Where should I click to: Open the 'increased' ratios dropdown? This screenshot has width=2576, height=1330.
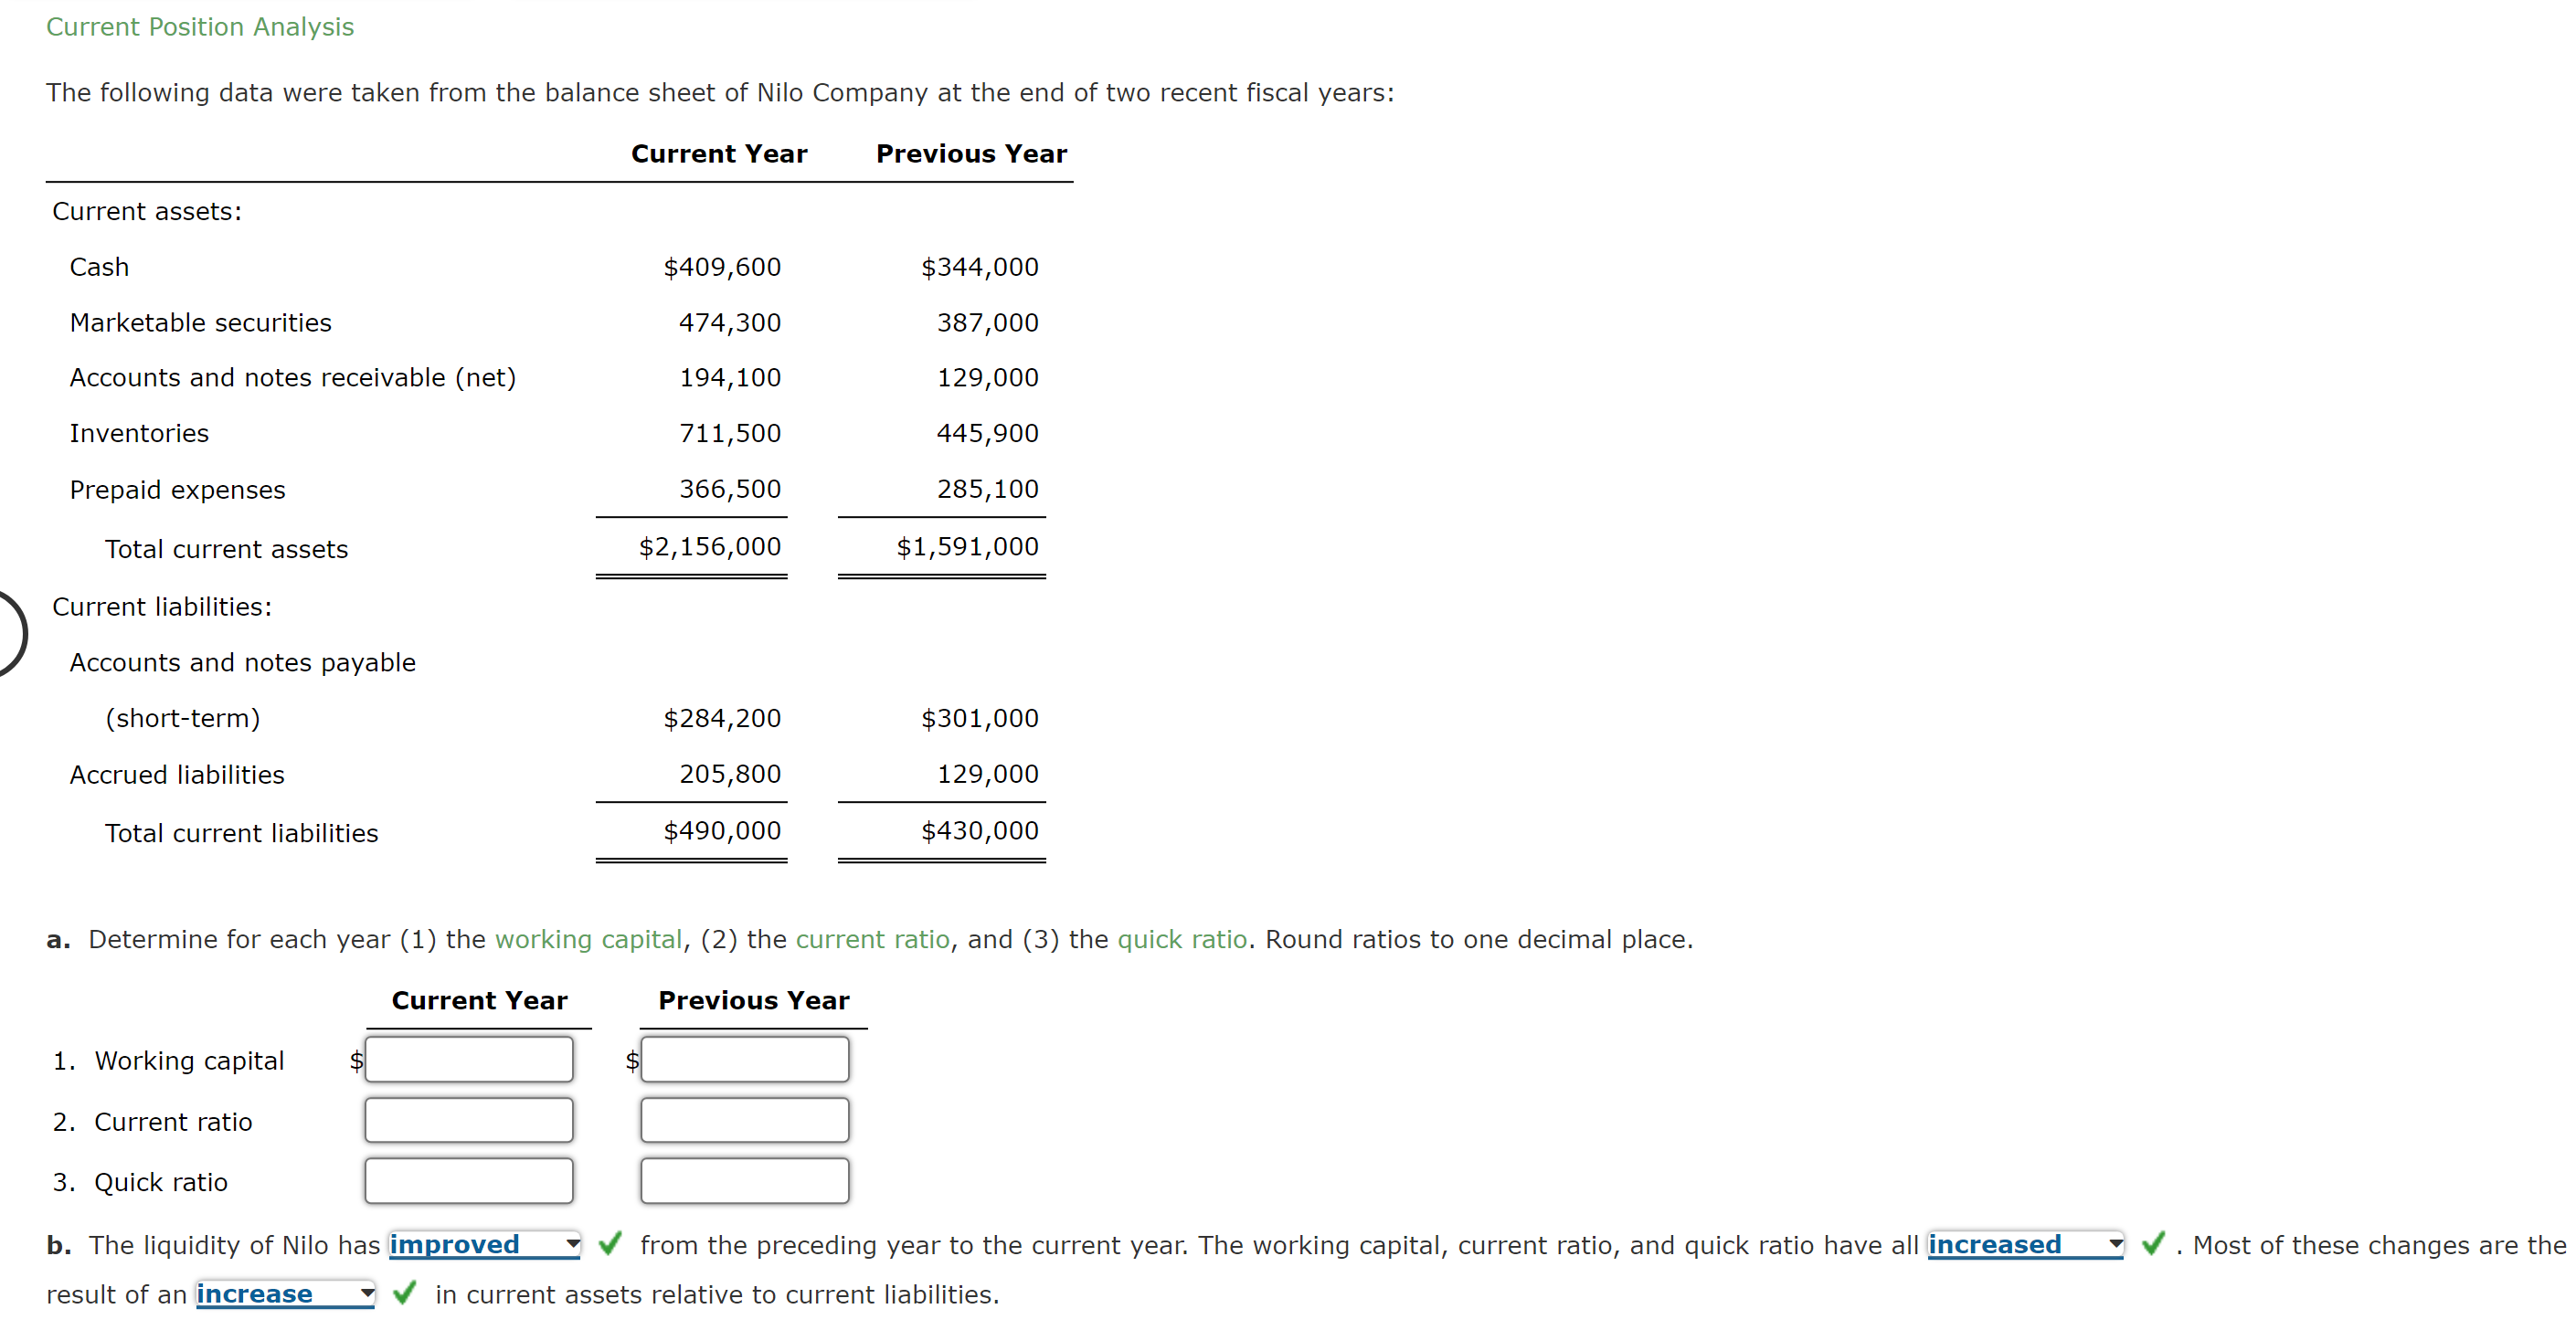pyautogui.click(x=2024, y=1245)
